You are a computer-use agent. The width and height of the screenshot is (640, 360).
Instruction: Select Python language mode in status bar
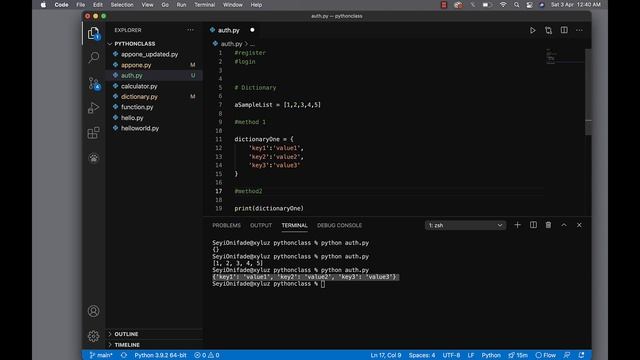pos(491,355)
